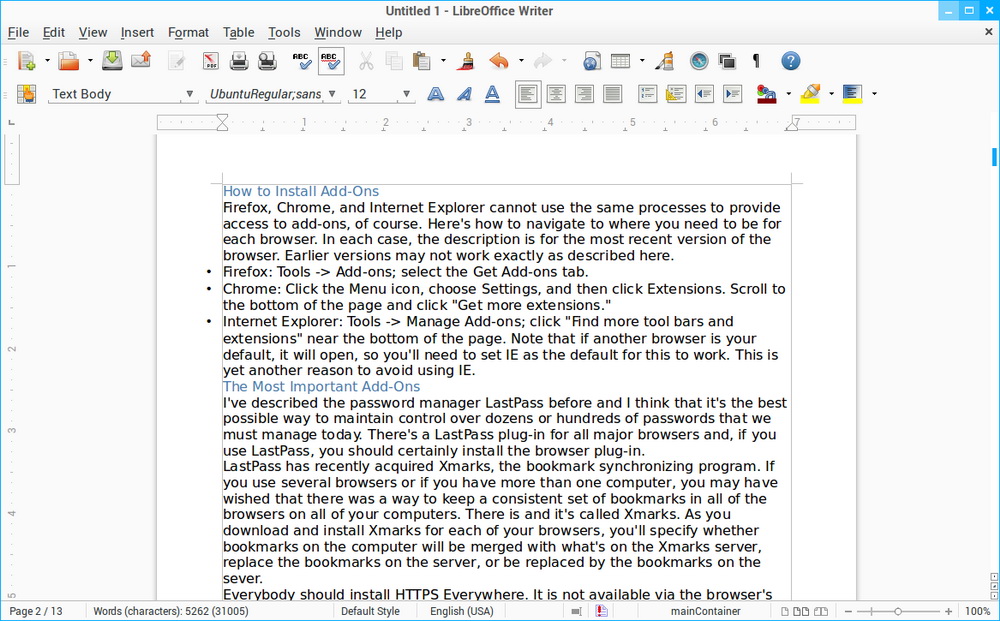The height and width of the screenshot is (621, 1000).
Task: Center the paragraph horizontally
Action: [556, 94]
